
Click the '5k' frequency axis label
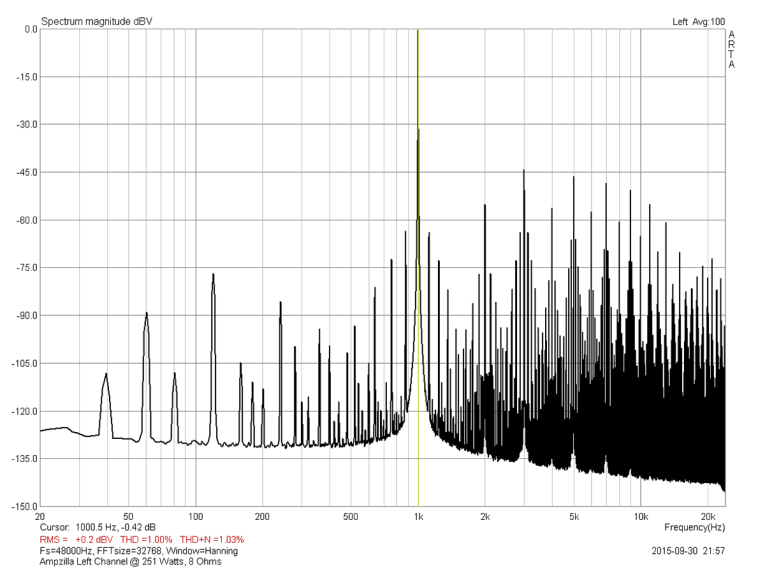click(574, 516)
